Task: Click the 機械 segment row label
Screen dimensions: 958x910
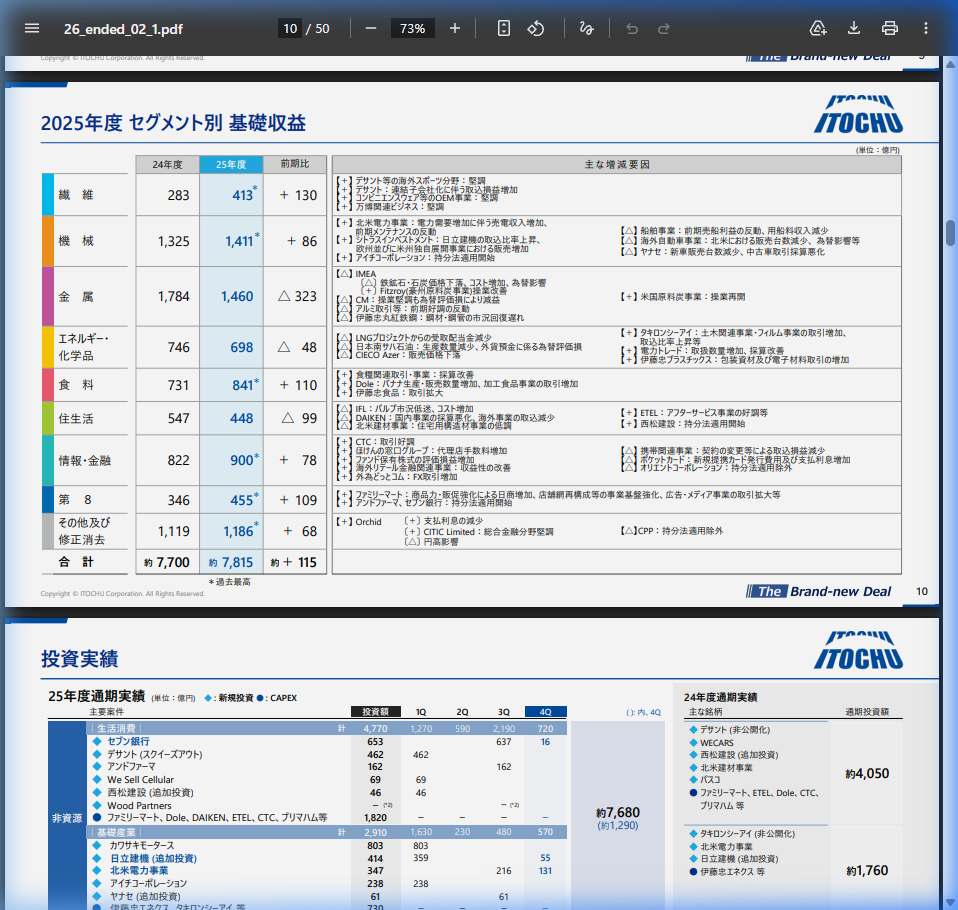Action: coord(76,241)
